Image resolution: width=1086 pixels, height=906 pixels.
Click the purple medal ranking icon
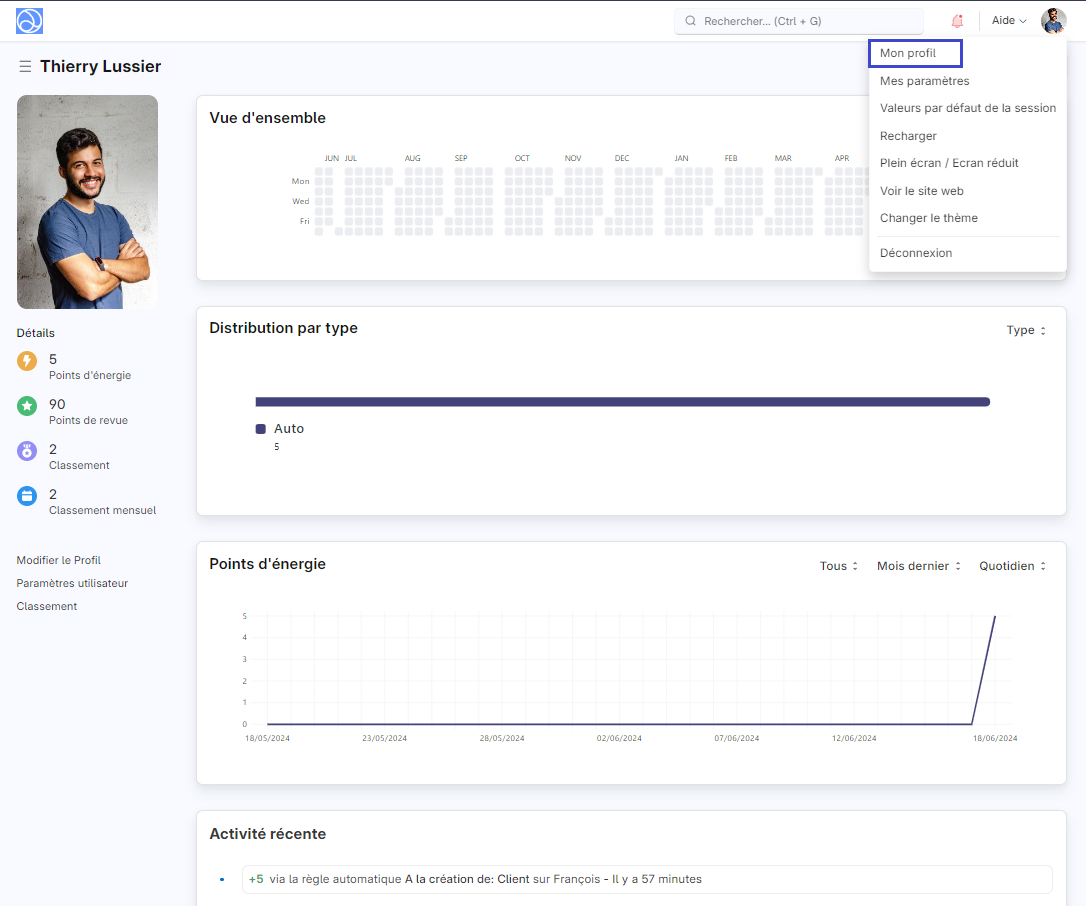point(27,451)
